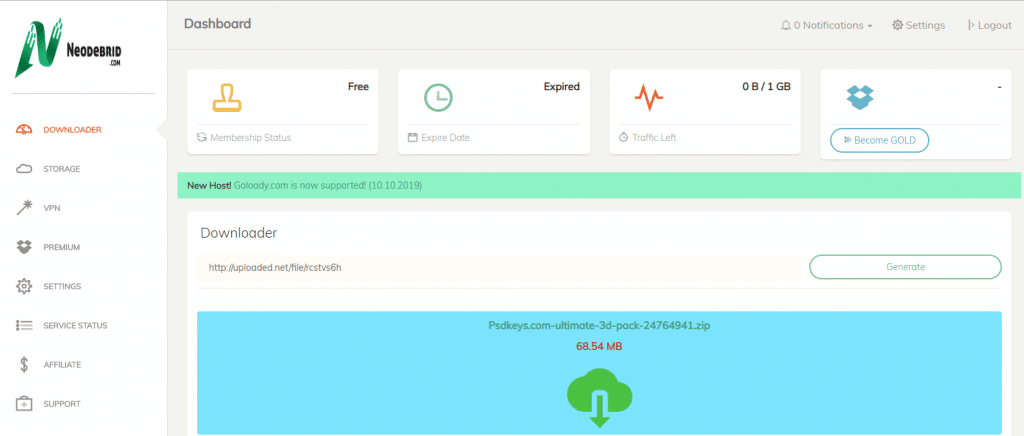
Task: Click the Expired date value
Action: (562, 86)
